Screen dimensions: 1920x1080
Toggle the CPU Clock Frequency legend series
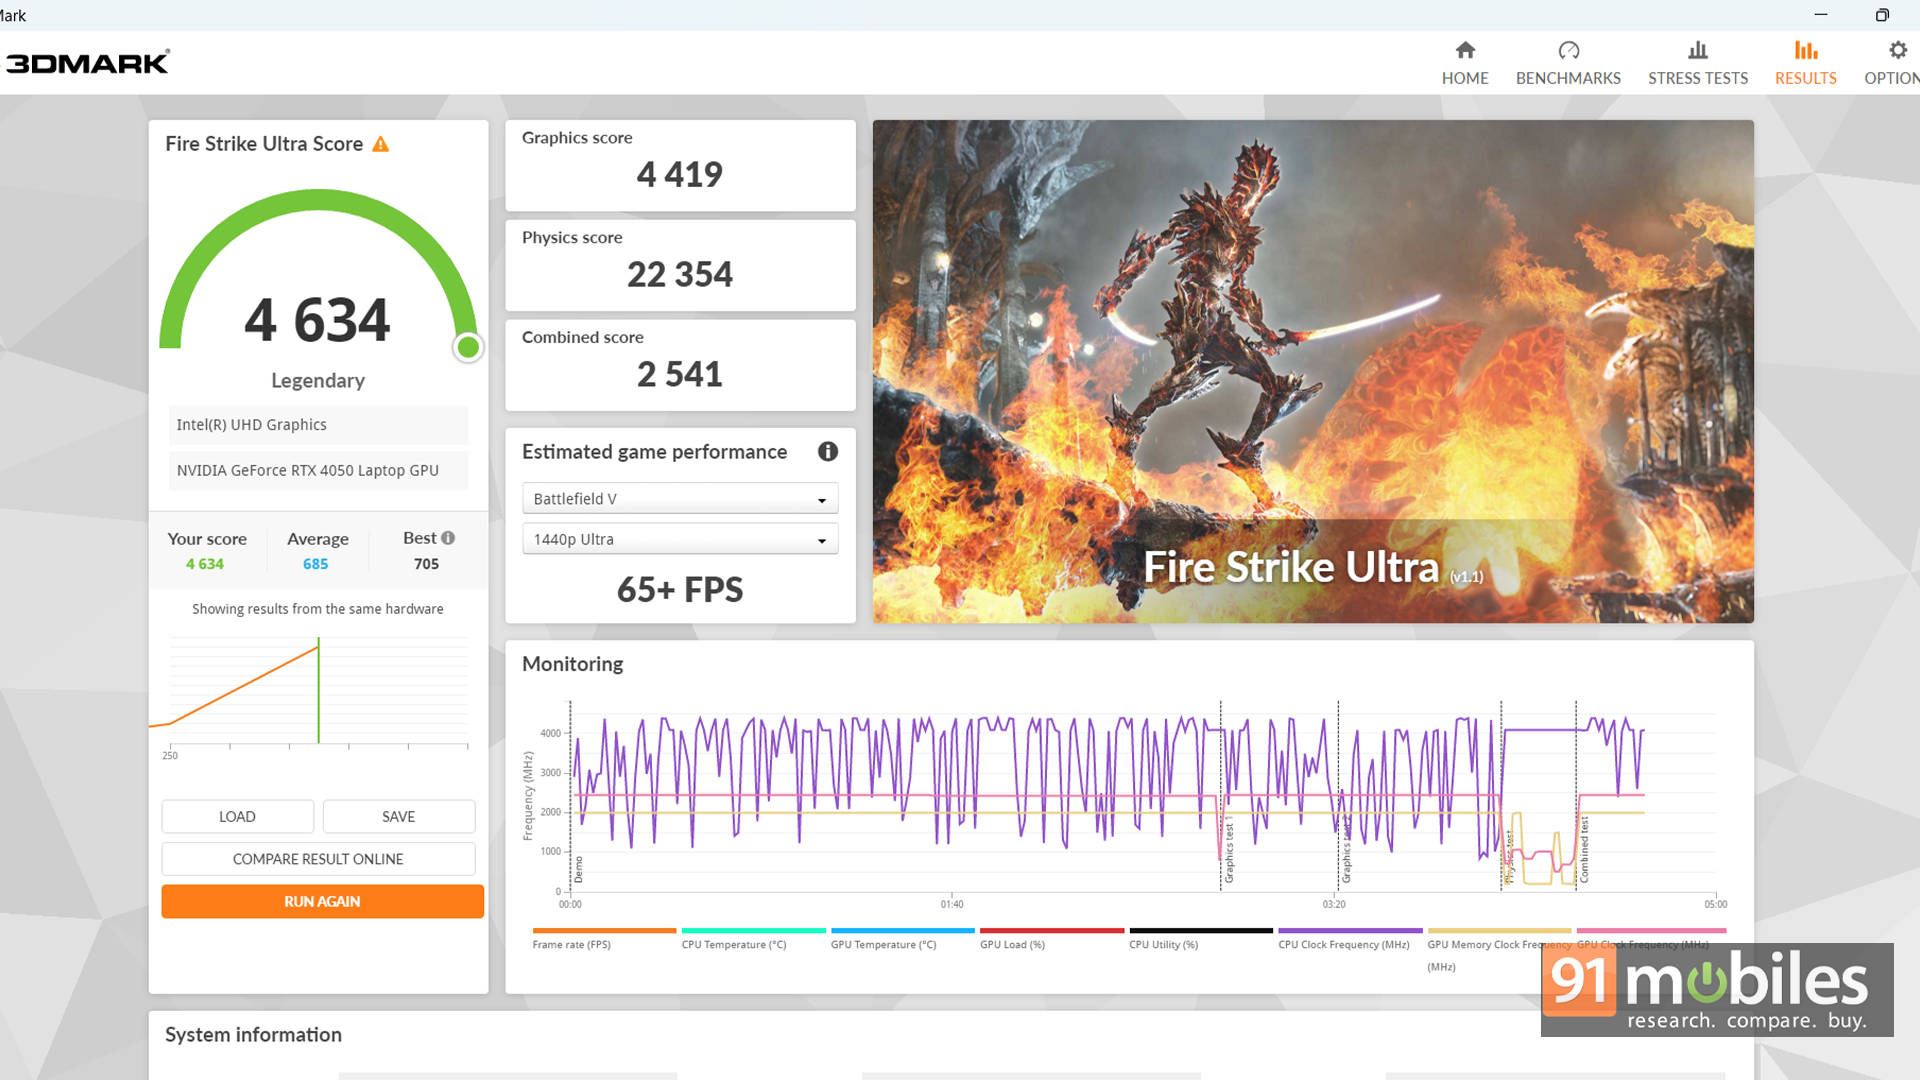1343,944
